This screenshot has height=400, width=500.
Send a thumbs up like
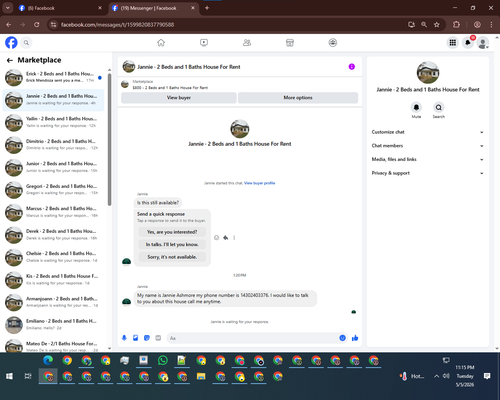click(x=355, y=338)
